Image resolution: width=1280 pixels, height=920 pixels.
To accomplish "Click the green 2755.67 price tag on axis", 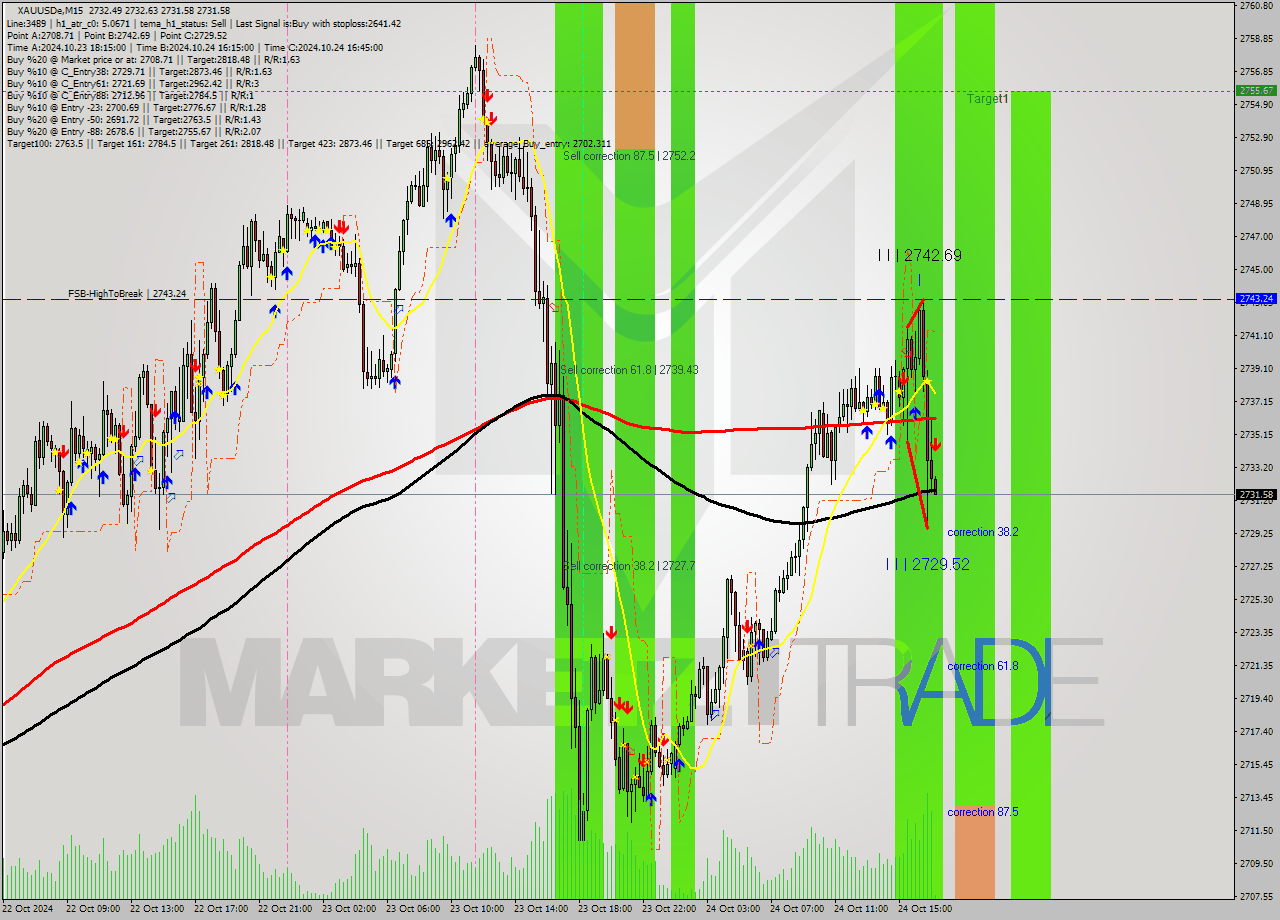I will [1256, 90].
